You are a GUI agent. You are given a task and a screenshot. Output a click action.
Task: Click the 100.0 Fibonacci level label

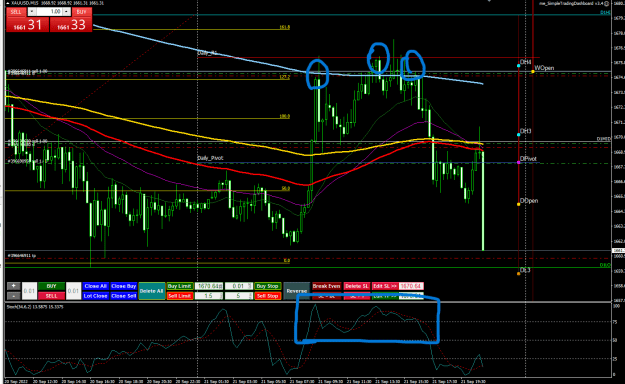tap(285, 116)
